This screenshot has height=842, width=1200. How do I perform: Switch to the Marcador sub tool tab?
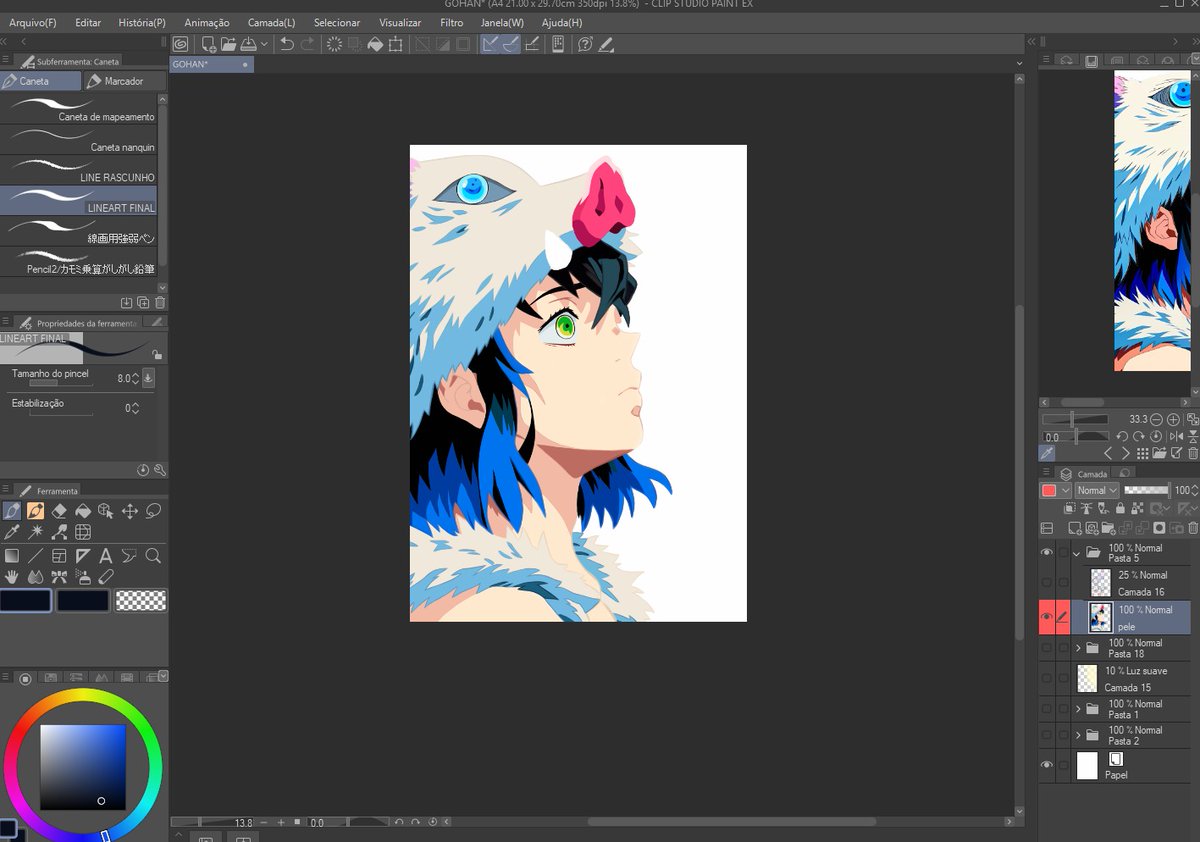point(123,81)
